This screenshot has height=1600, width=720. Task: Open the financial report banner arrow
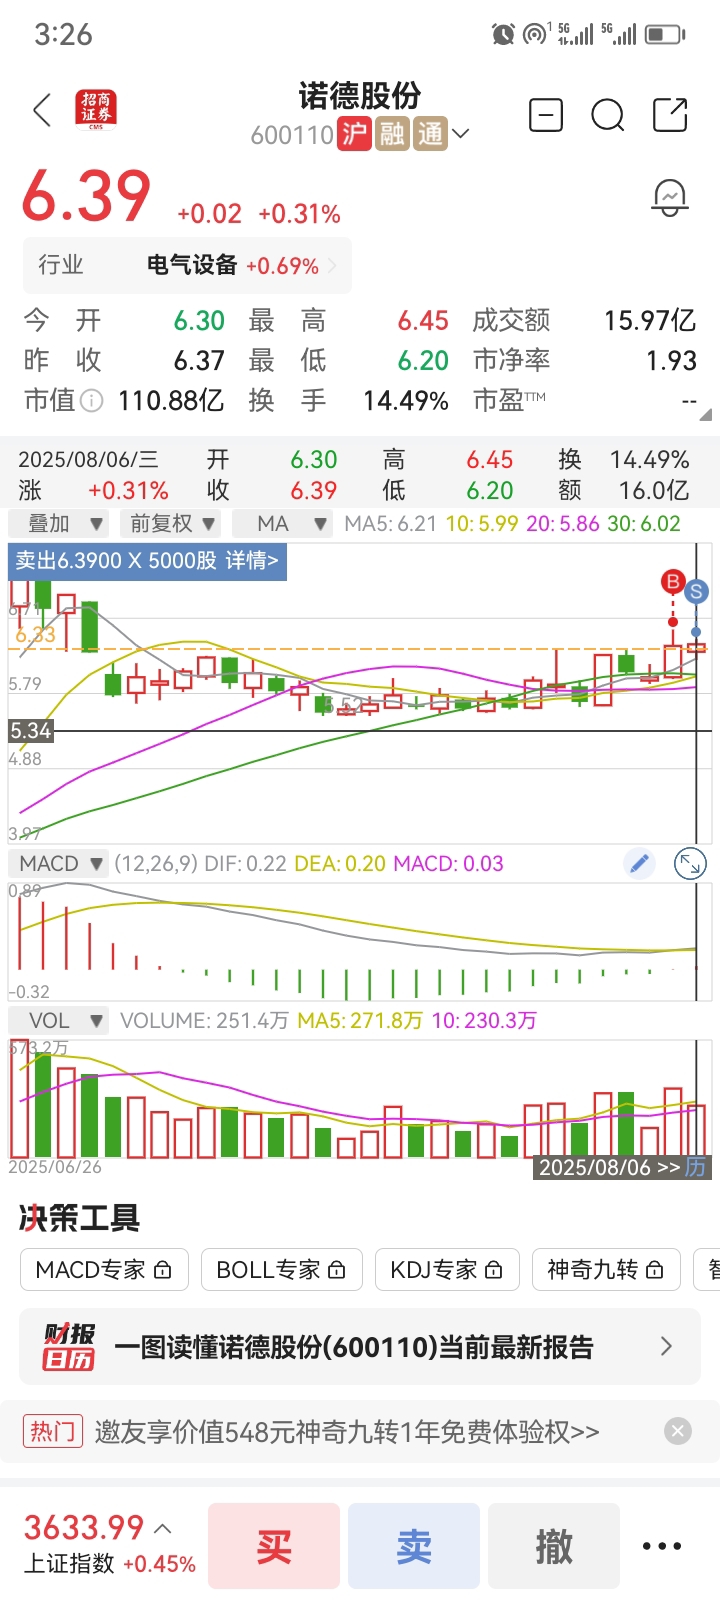(667, 1347)
